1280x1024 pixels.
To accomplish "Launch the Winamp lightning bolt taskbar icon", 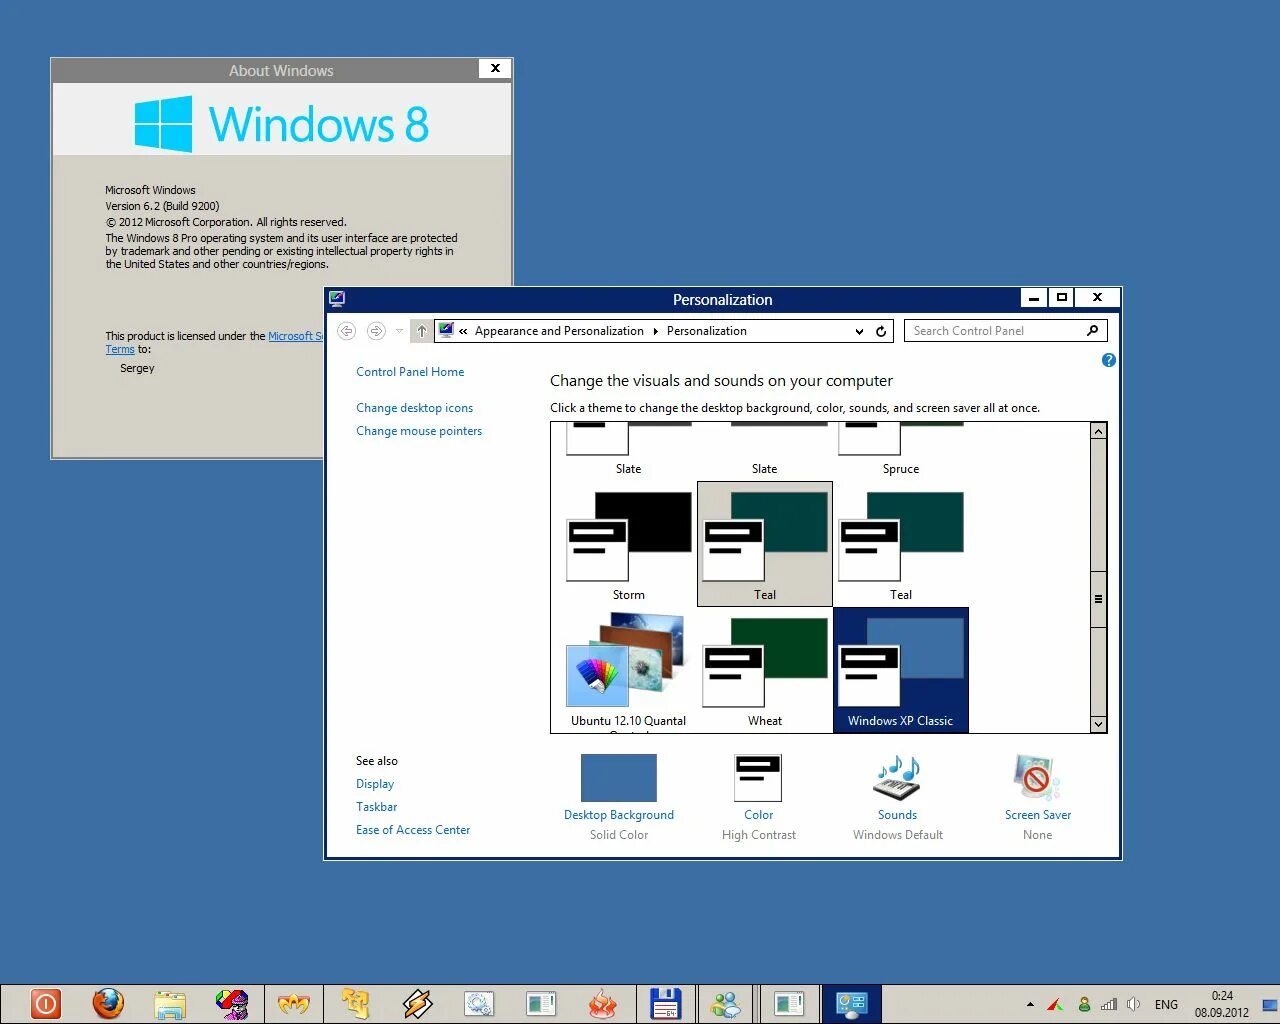I will [x=417, y=1004].
